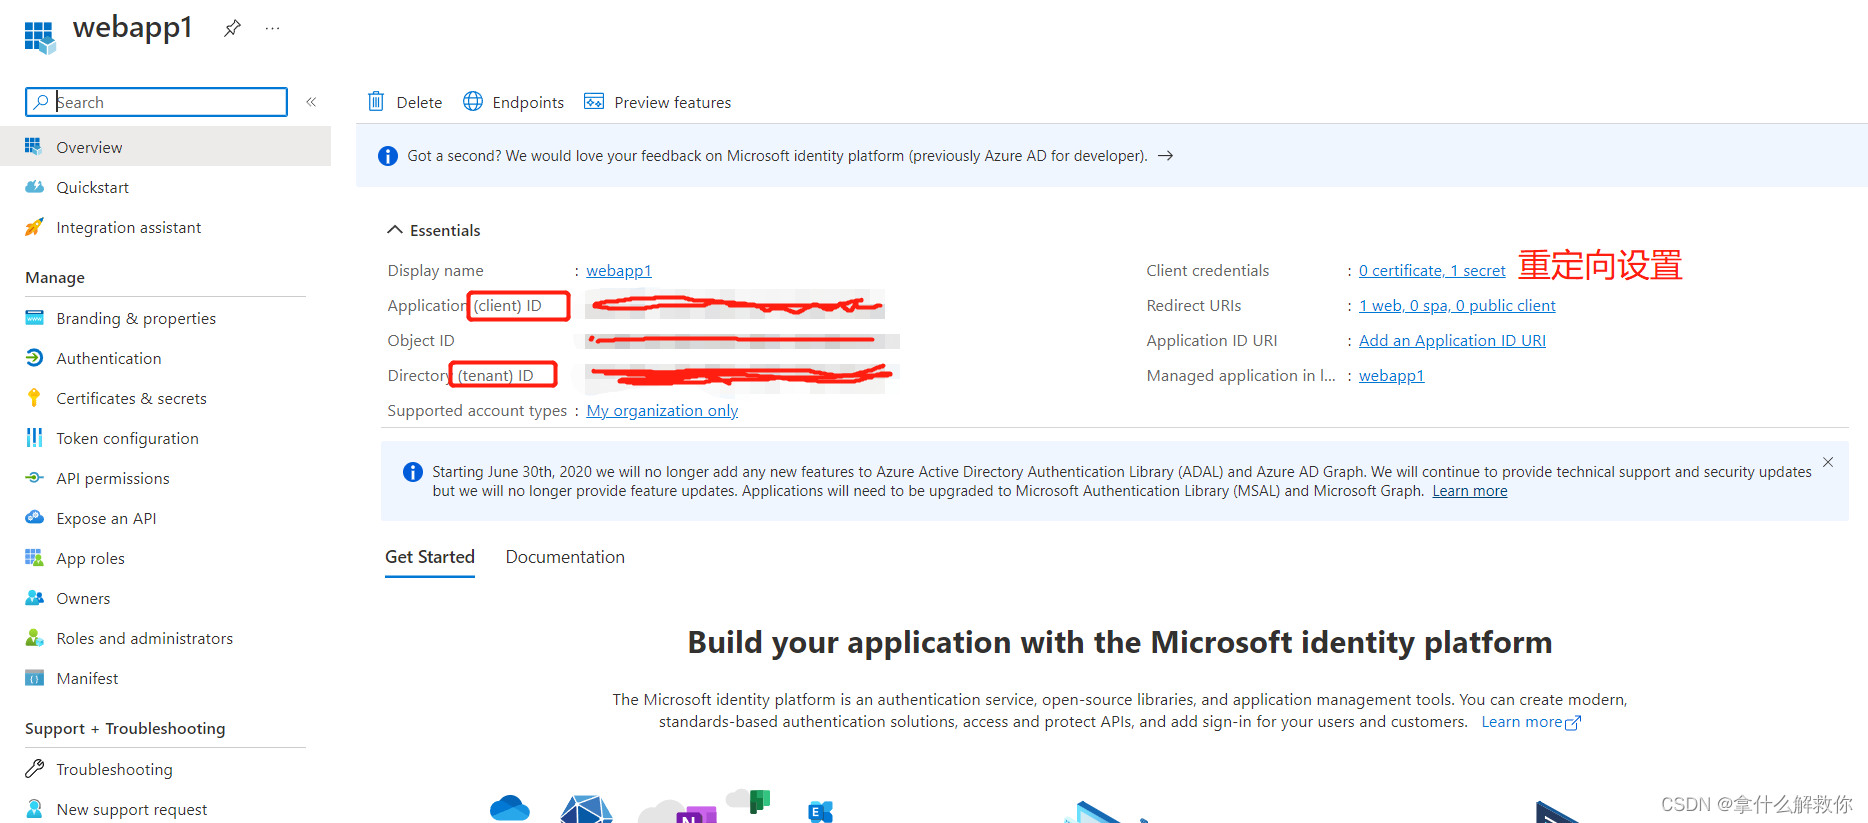Collapse the sidebar with double chevron
The height and width of the screenshot is (823, 1868).
click(311, 102)
